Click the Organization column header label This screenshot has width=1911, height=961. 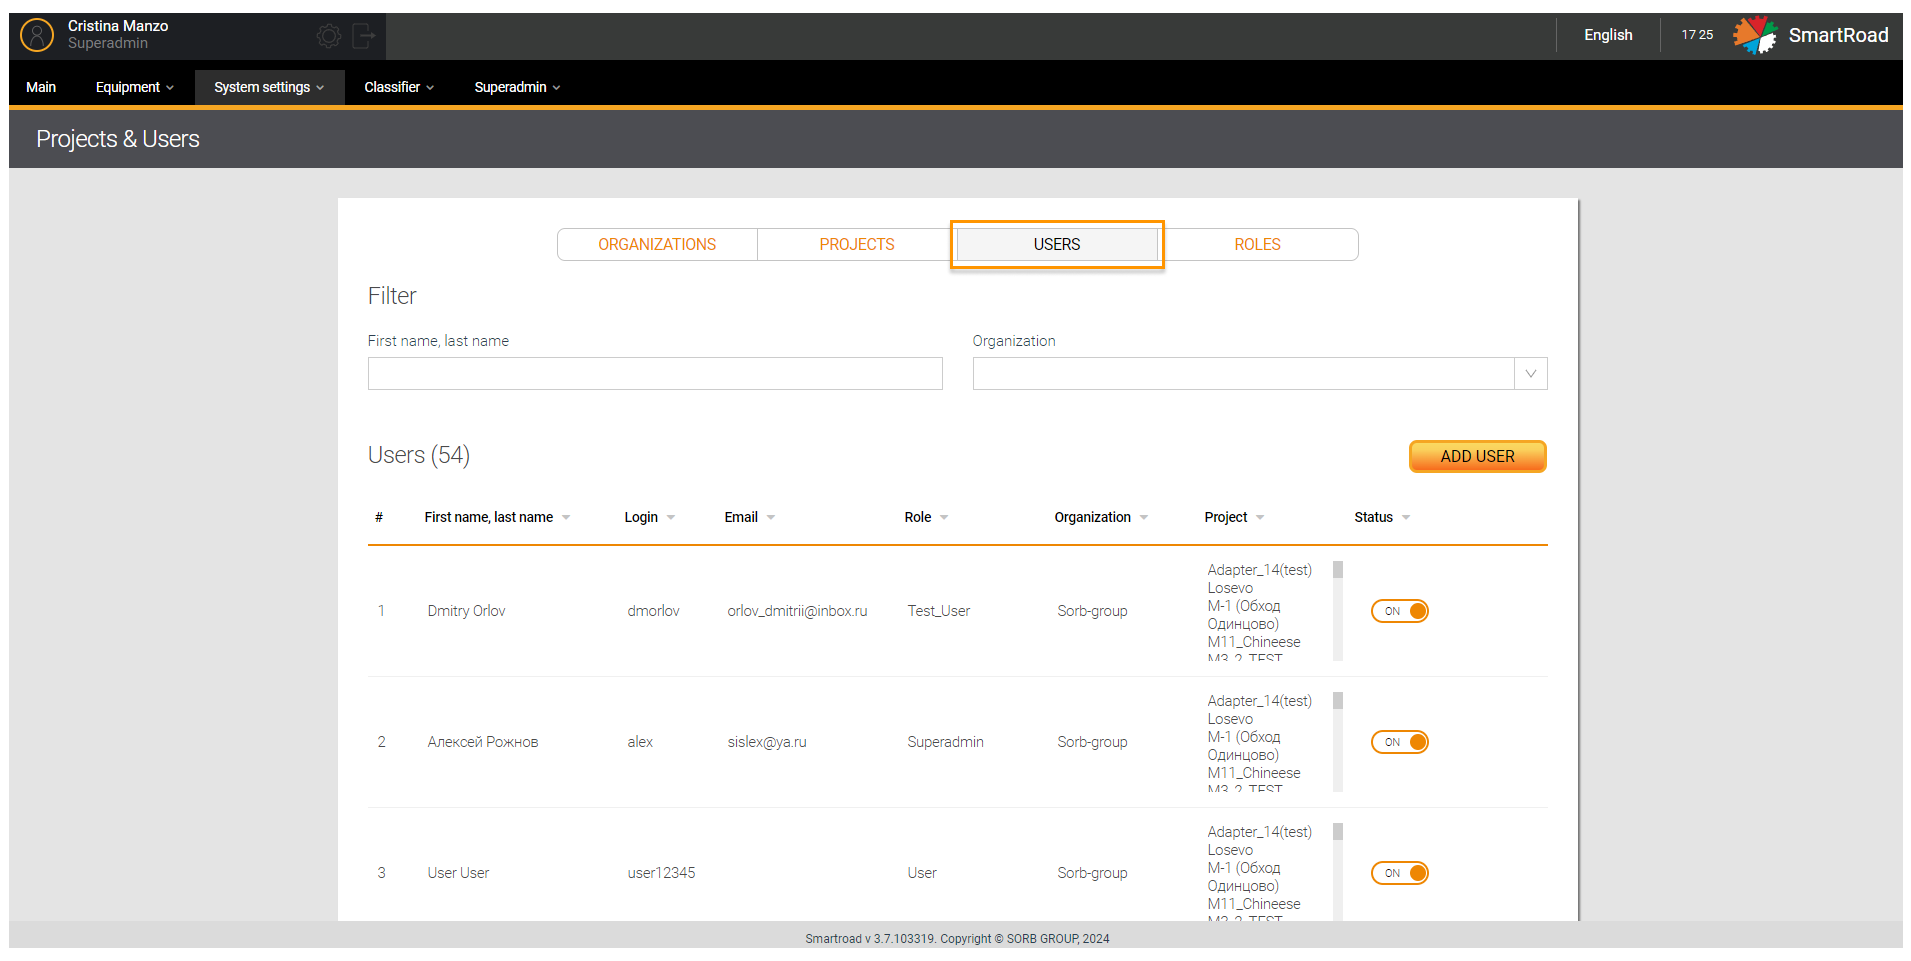(x=1092, y=518)
